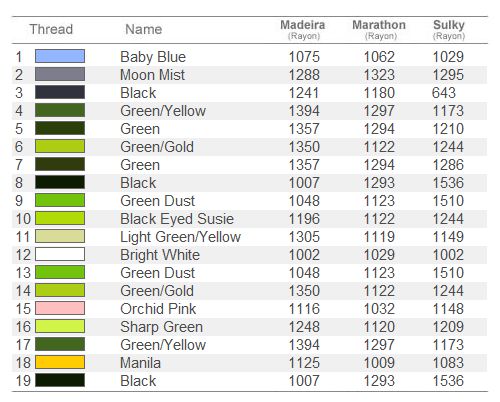Click the Green Dust swatch in row 9

[x=60, y=200]
